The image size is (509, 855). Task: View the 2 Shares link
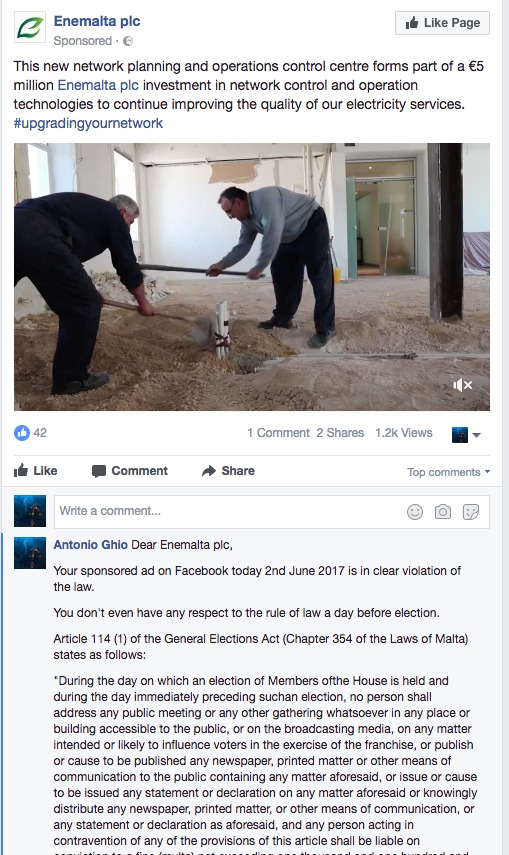[x=340, y=433]
